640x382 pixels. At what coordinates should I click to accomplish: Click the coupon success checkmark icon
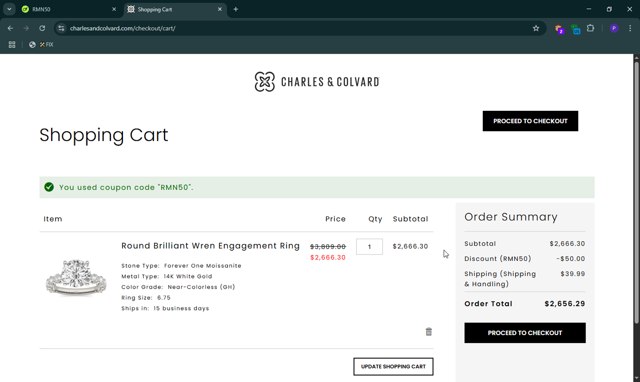pyautogui.click(x=49, y=187)
